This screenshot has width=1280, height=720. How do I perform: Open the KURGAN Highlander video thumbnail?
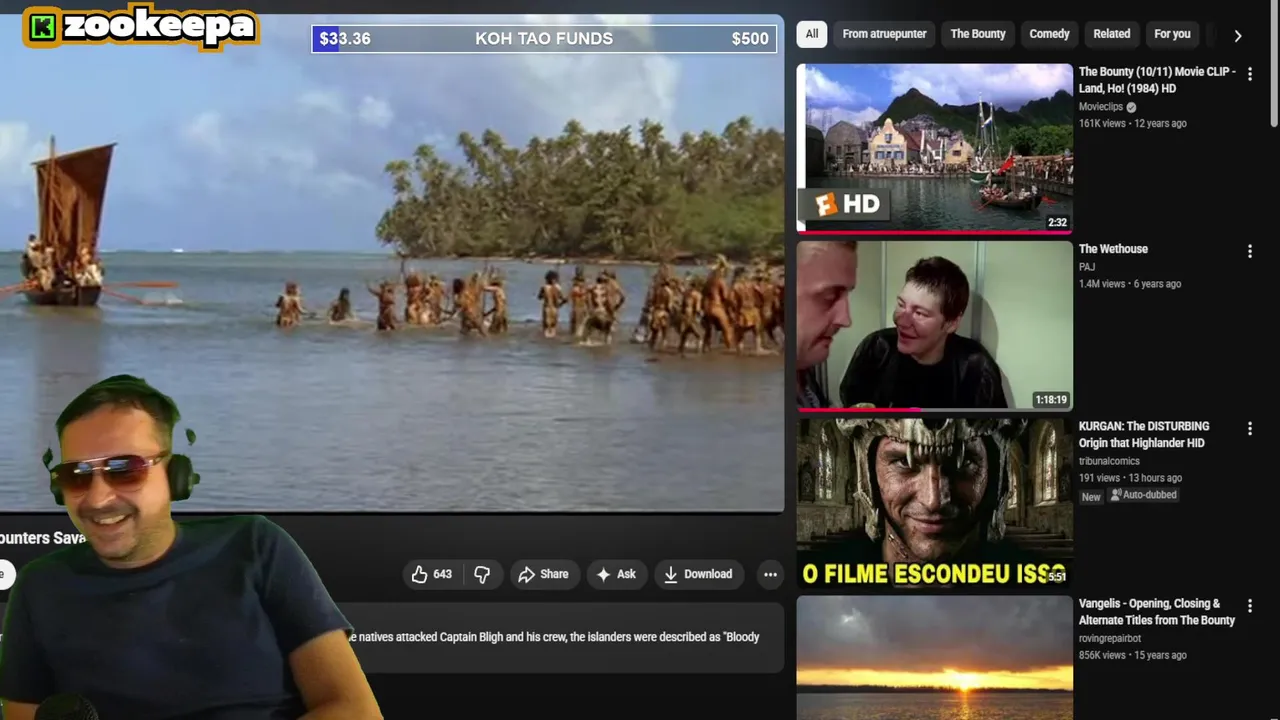(934, 502)
